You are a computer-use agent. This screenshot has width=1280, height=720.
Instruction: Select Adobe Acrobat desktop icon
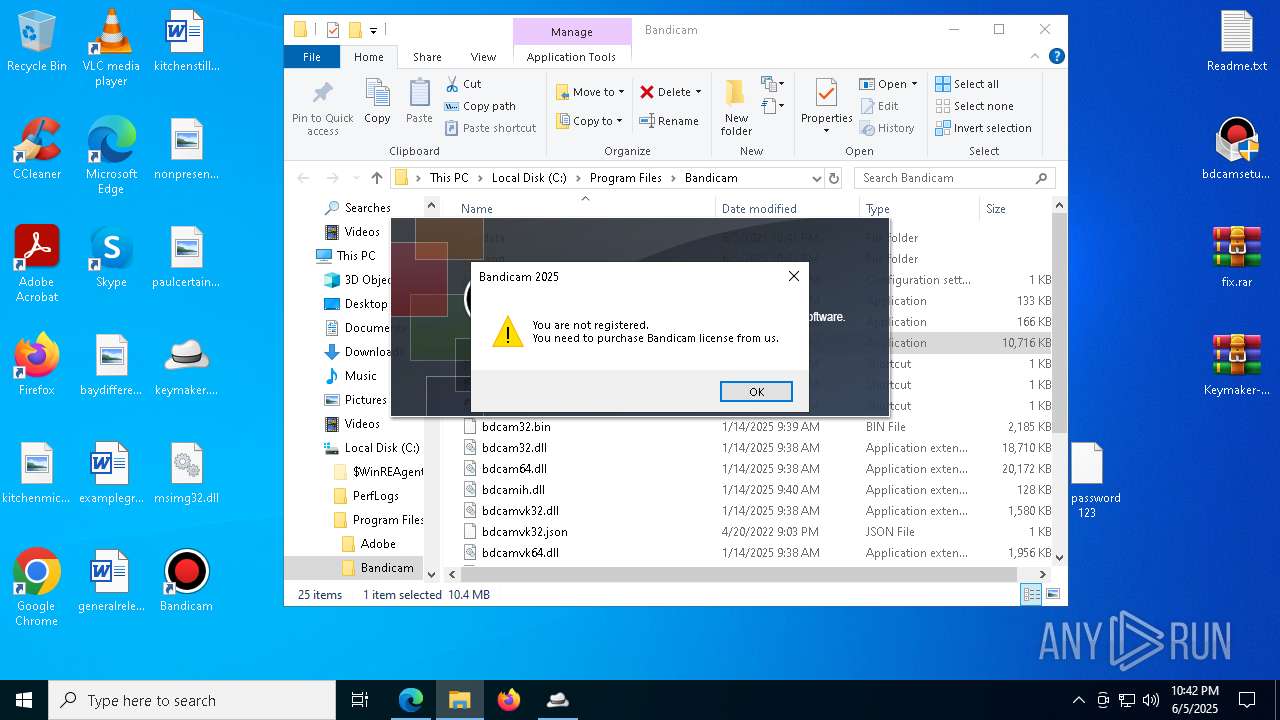37,264
